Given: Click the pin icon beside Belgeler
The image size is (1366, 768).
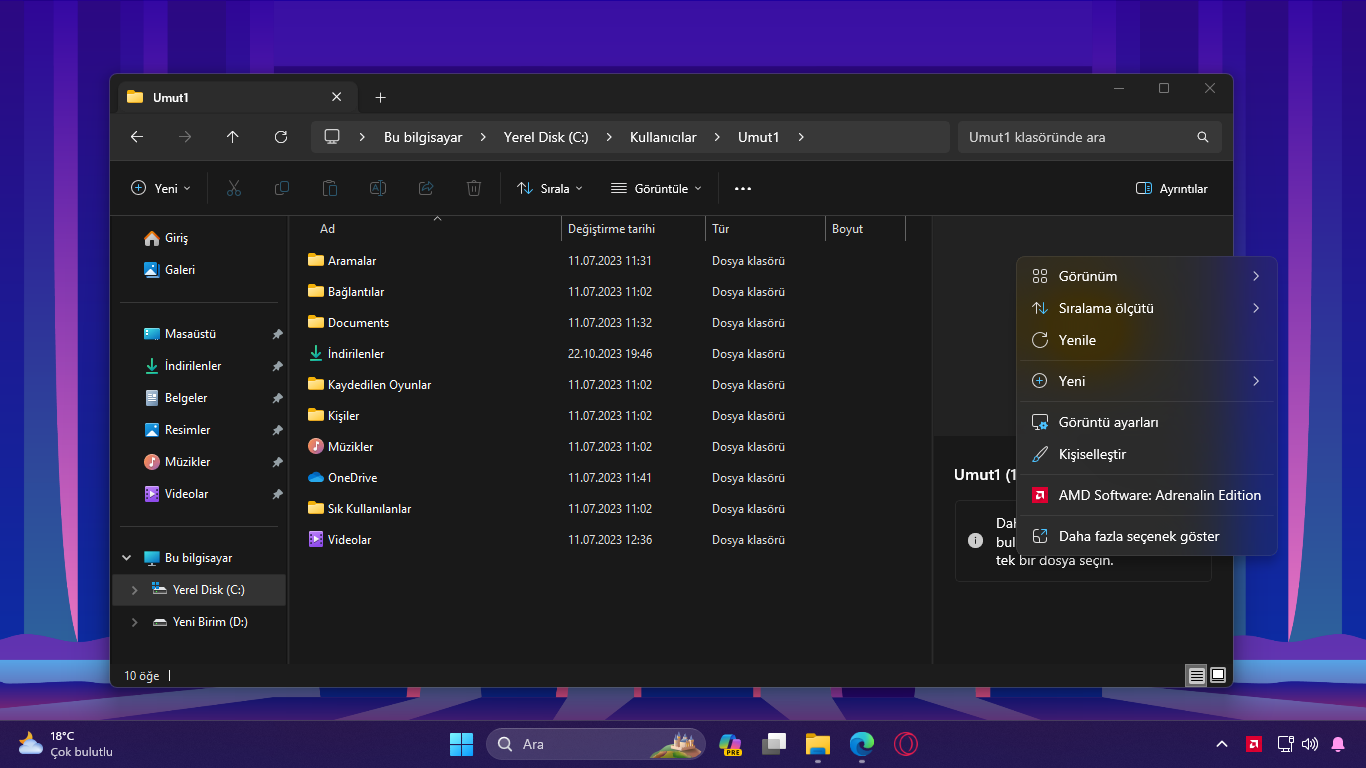Looking at the screenshot, I should 277,398.
